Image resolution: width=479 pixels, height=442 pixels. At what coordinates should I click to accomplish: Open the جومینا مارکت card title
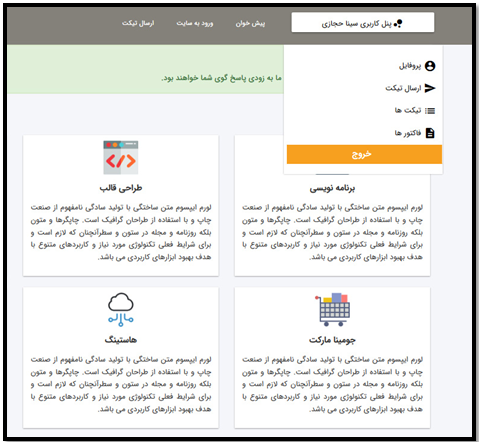(332, 340)
